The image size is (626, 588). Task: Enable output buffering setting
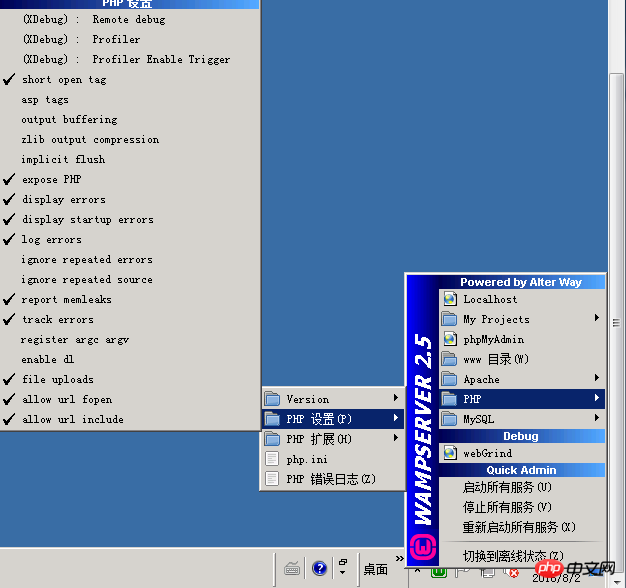click(x=130, y=119)
